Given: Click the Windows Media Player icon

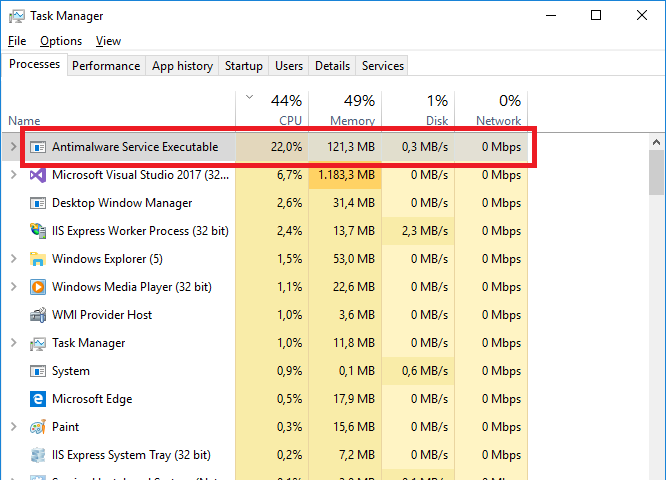Looking at the screenshot, I should tap(38, 287).
